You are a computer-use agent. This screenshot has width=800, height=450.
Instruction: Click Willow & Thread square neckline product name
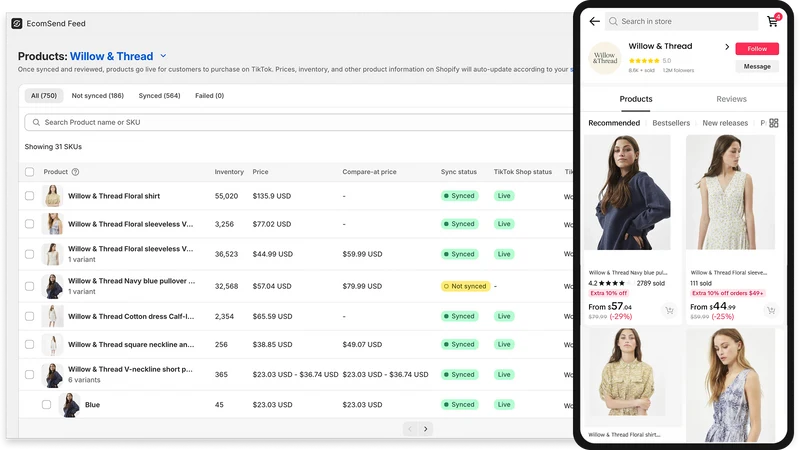[131, 344]
